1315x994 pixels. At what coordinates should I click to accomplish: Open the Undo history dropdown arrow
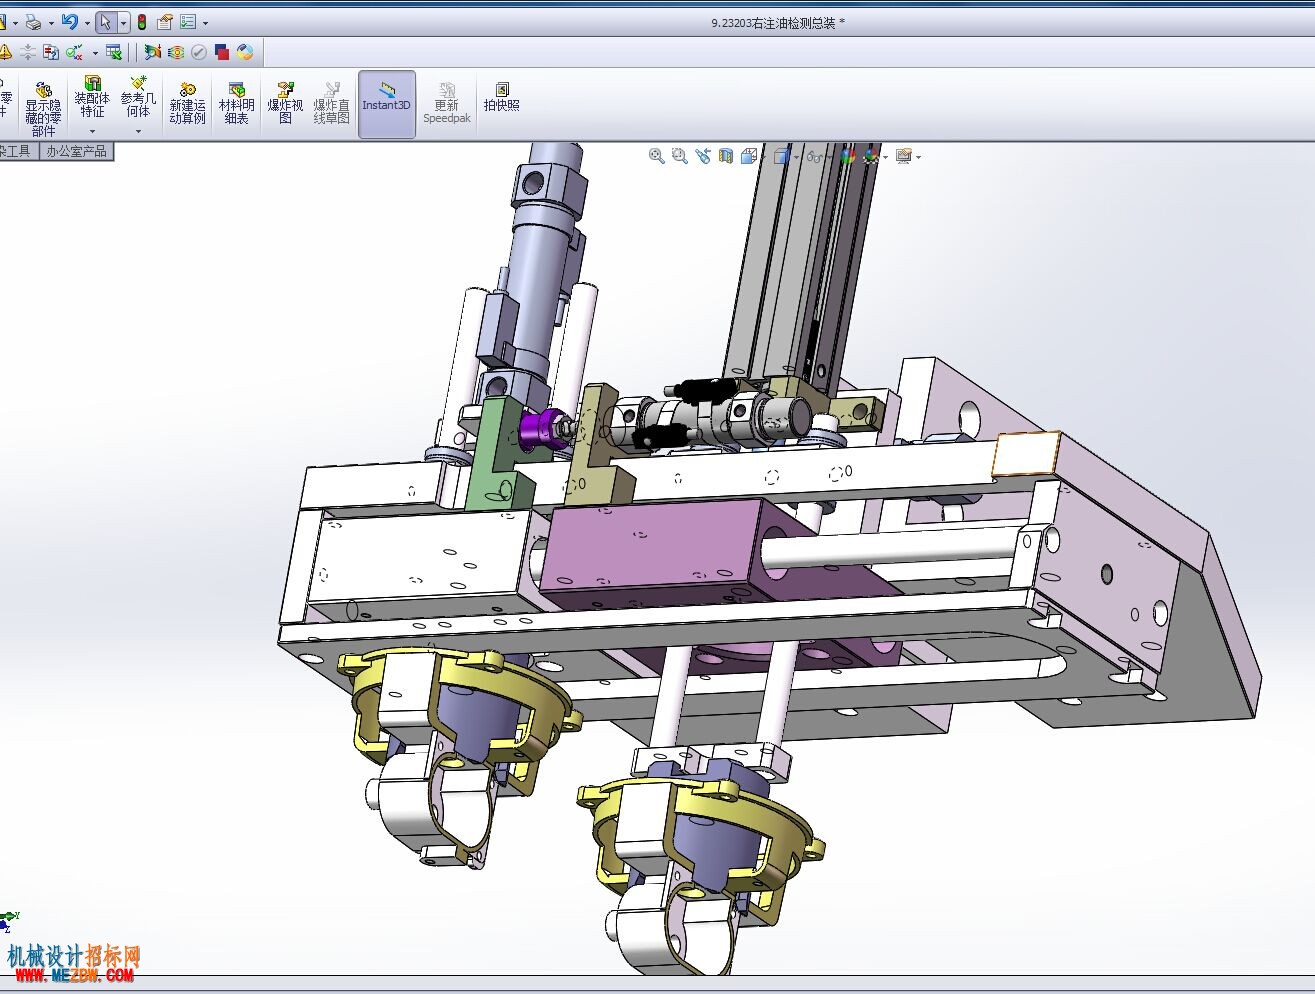pos(87,23)
